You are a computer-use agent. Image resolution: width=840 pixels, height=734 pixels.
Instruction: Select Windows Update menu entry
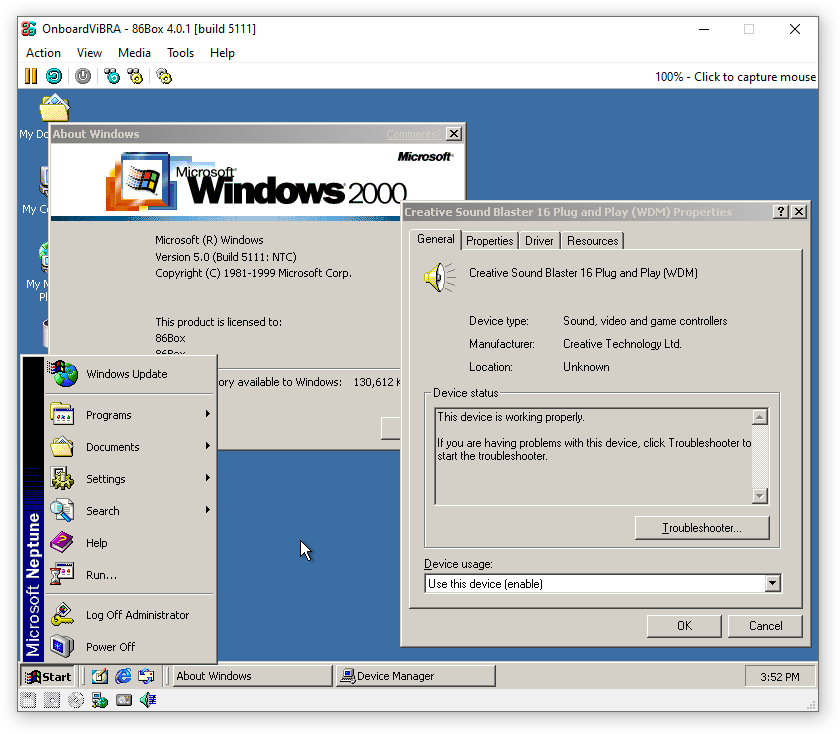coord(131,373)
